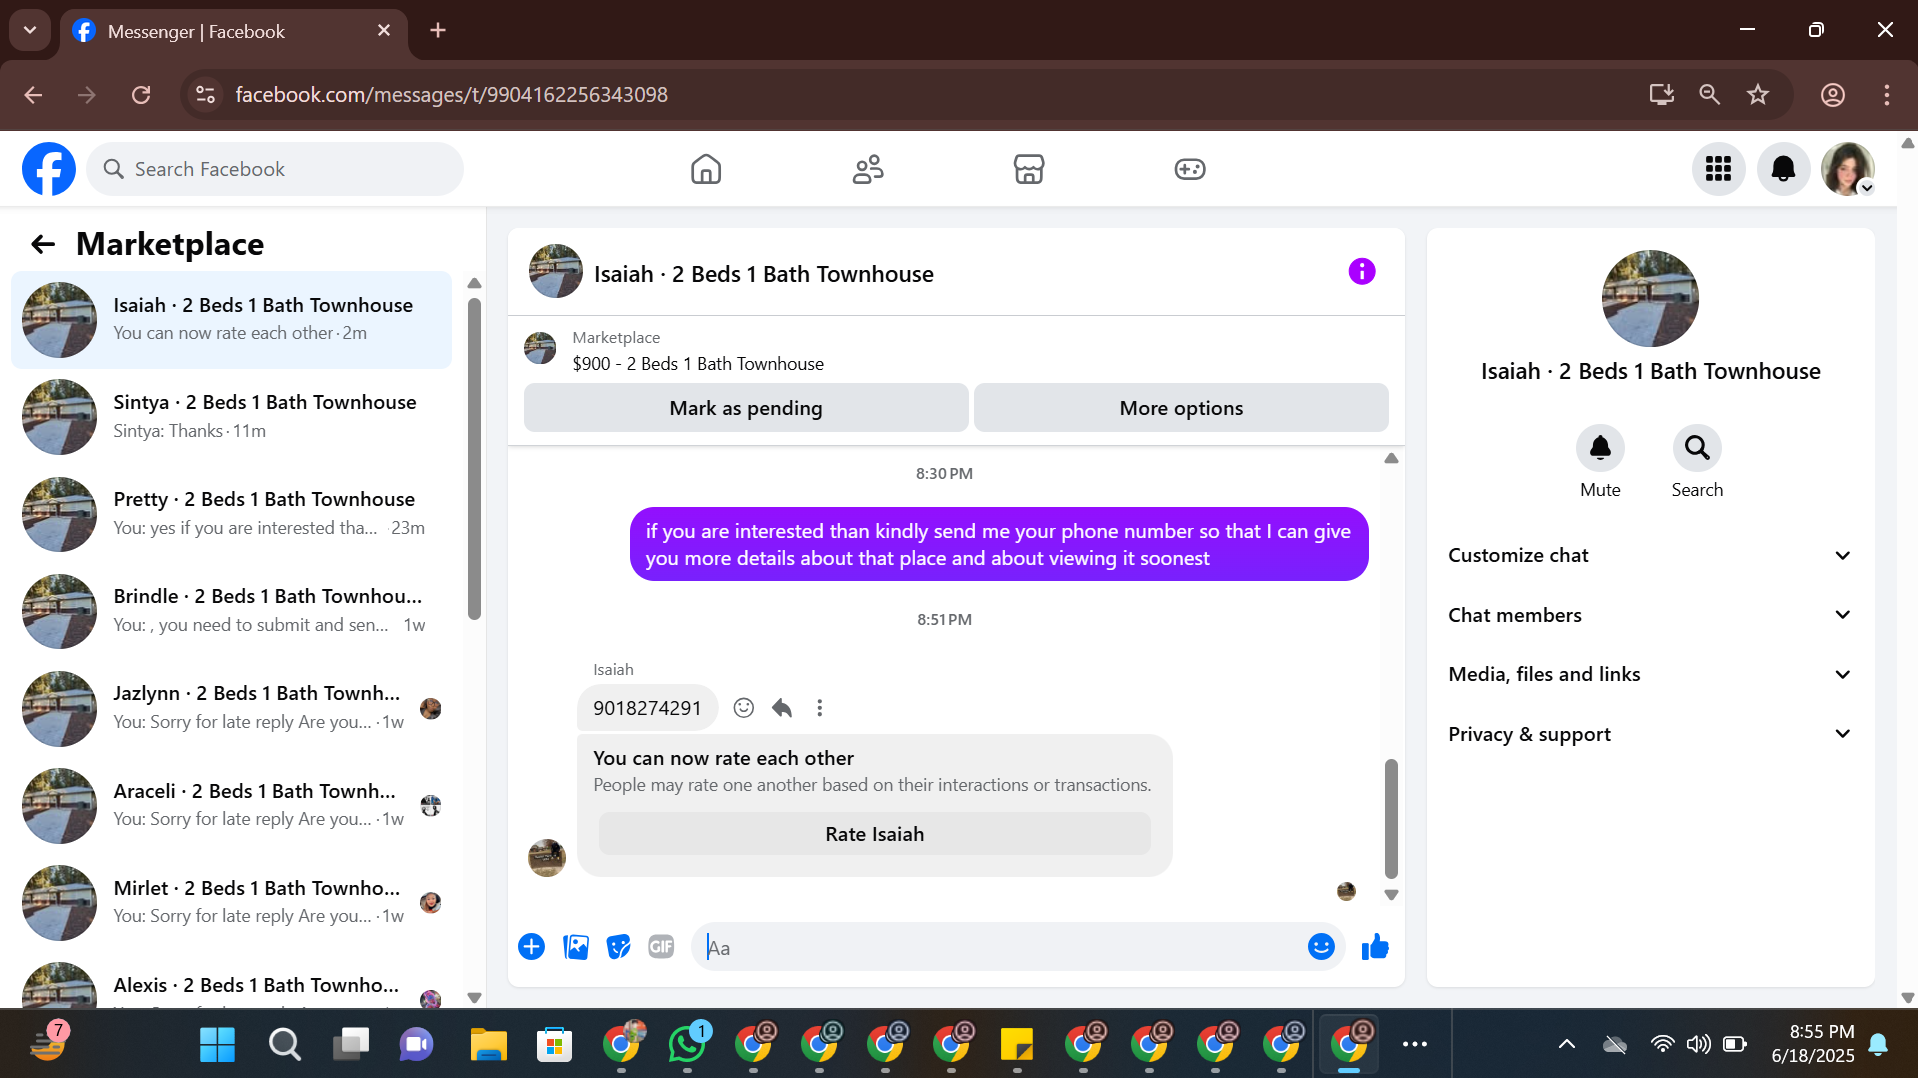Screen dimensions: 1918x1078
Task: Open Brindle conversation in list
Action: [x=232, y=611]
